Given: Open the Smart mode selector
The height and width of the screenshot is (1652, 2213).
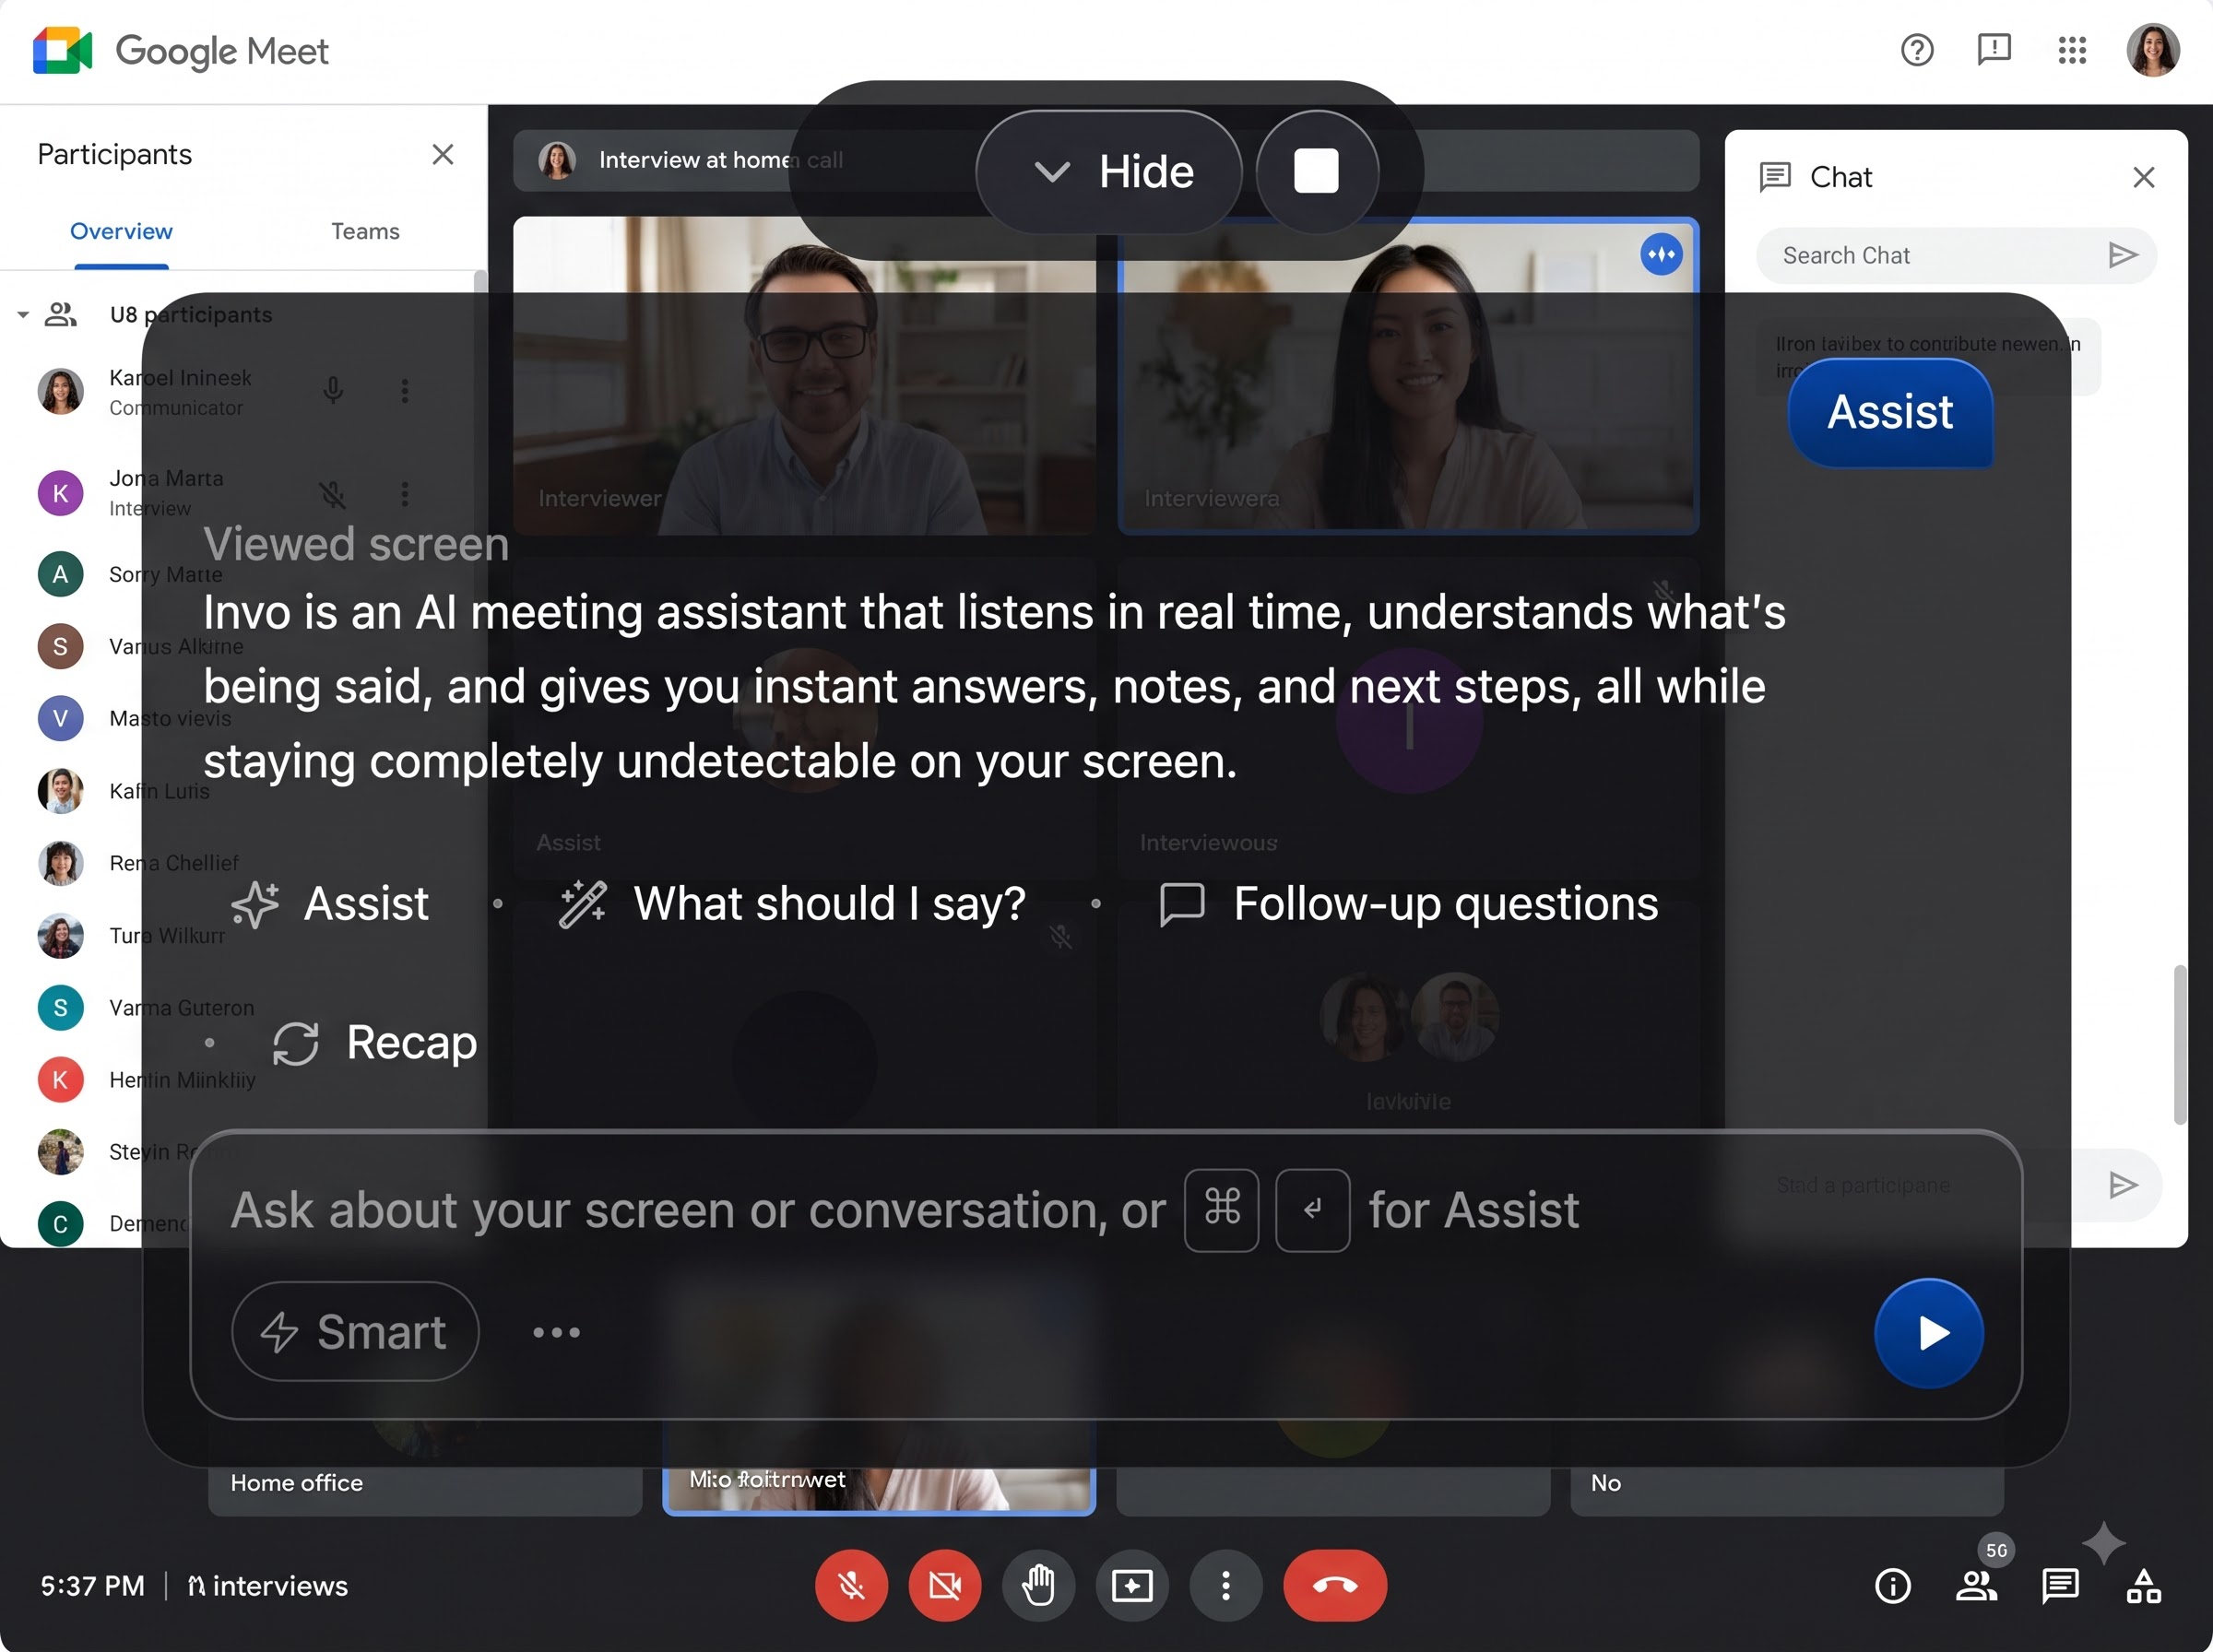Looking at the screenshot, I should click(355, 1332).
